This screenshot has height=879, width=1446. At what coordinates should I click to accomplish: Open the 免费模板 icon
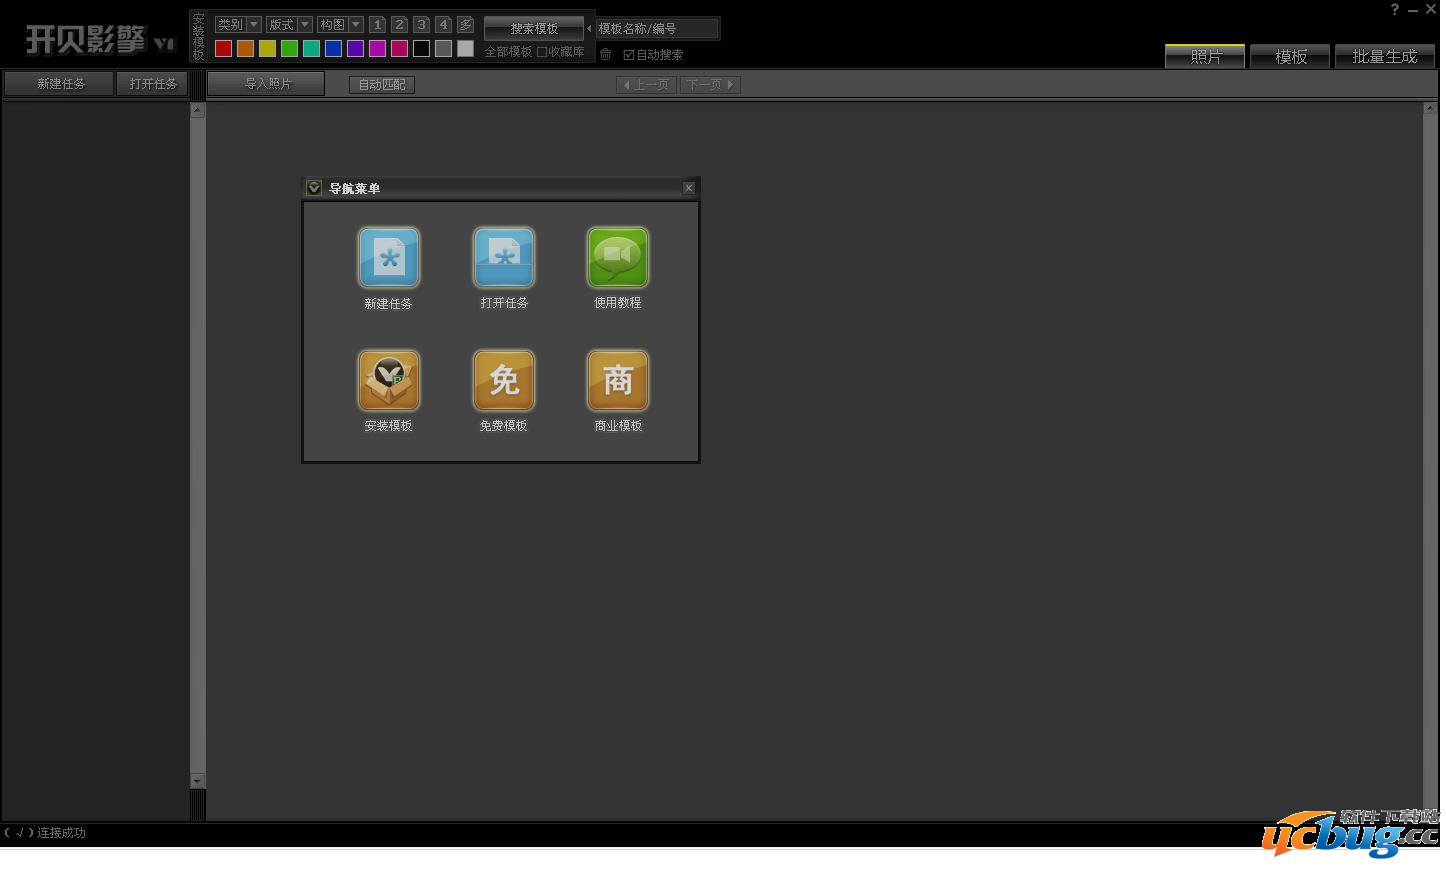click(503, 380)
